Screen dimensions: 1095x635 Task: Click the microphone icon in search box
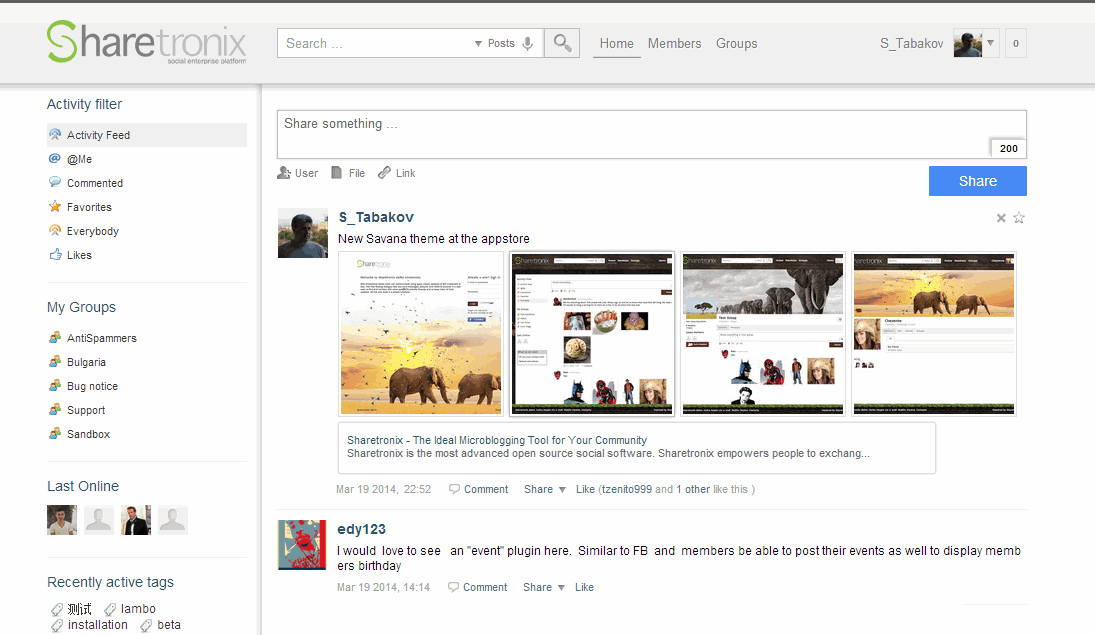528,43
